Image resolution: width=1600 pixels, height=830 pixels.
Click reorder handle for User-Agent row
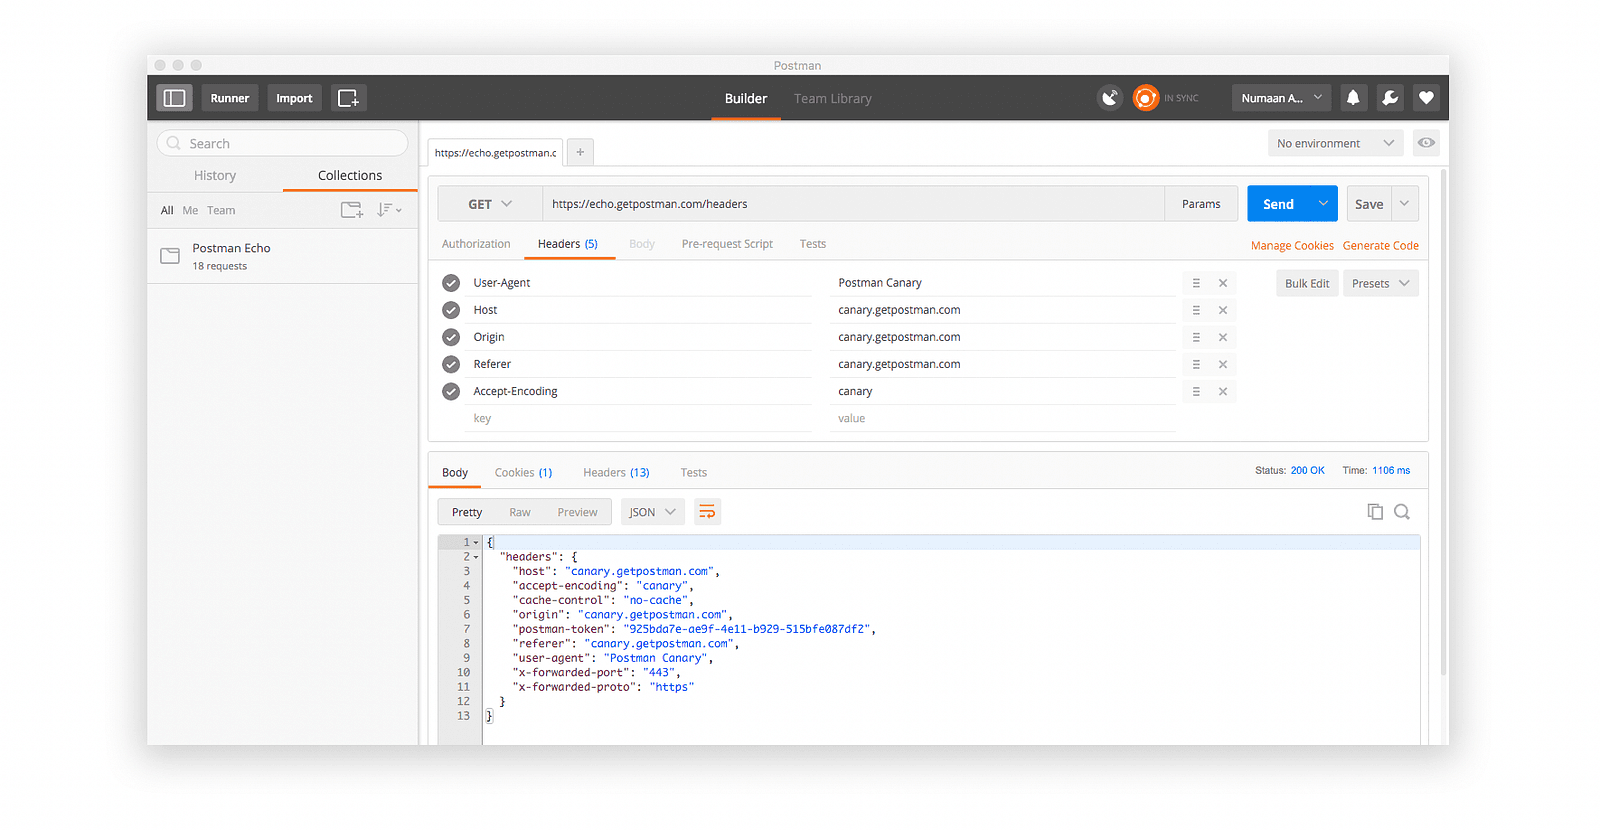coord(1196,283)
